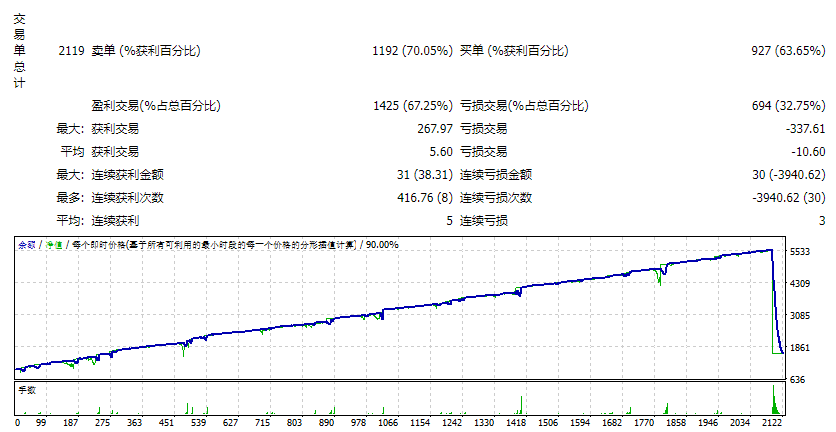Click the 交易单总计 row label

tap(19, 51)
